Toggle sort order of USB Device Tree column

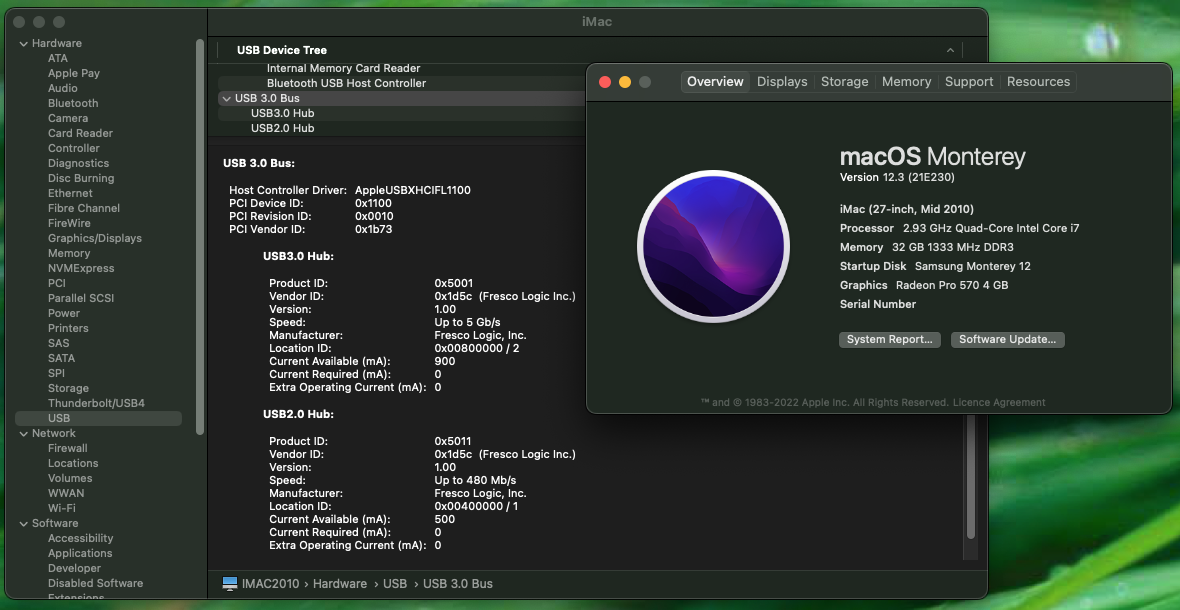coord(949,50)
